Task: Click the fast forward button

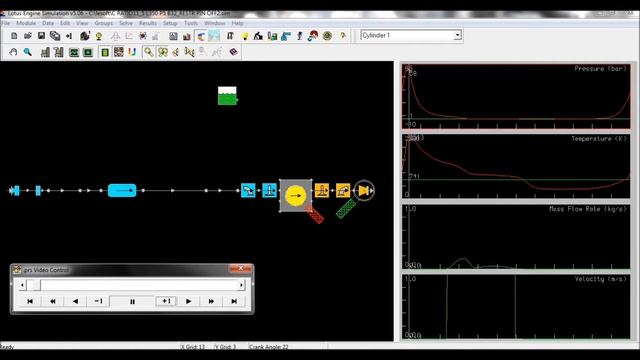Action: click(211, 301)
